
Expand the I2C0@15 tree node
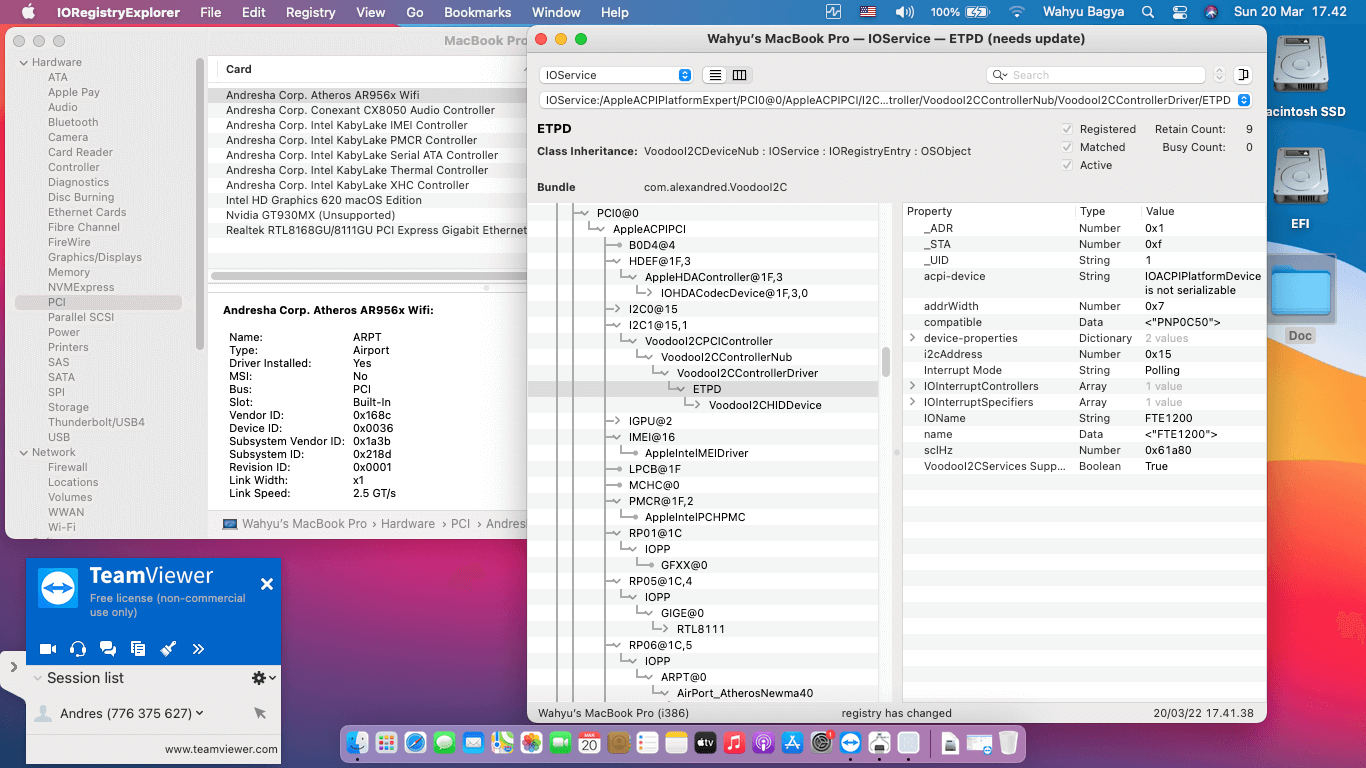[617, 309]
